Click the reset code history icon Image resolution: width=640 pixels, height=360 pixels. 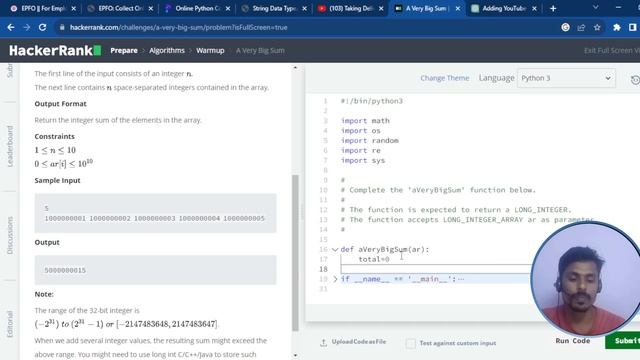tap(635, 80)
